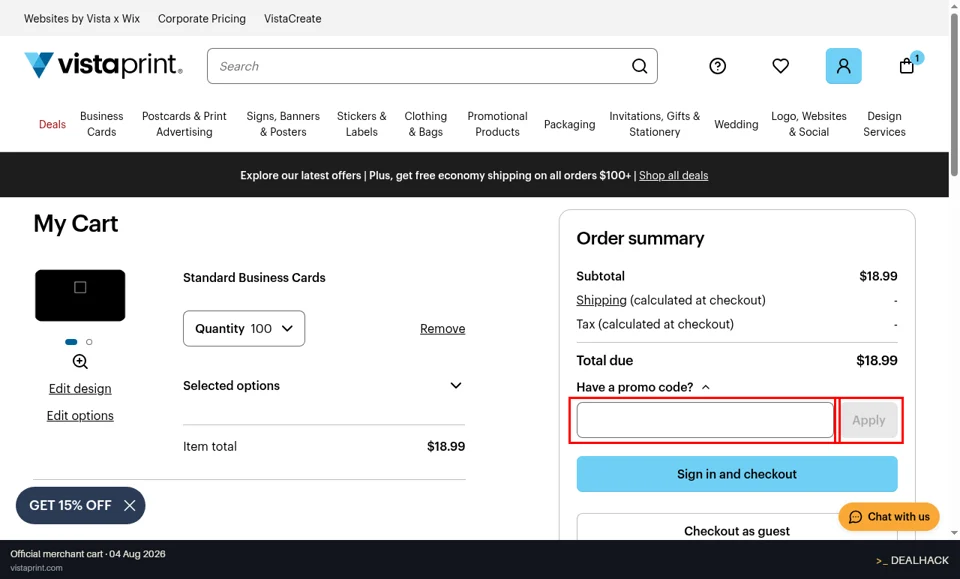Open Invitations, Gifts & Stationery menu
Viewport: 960px width, 579px height.
click(x=654, y=124)
